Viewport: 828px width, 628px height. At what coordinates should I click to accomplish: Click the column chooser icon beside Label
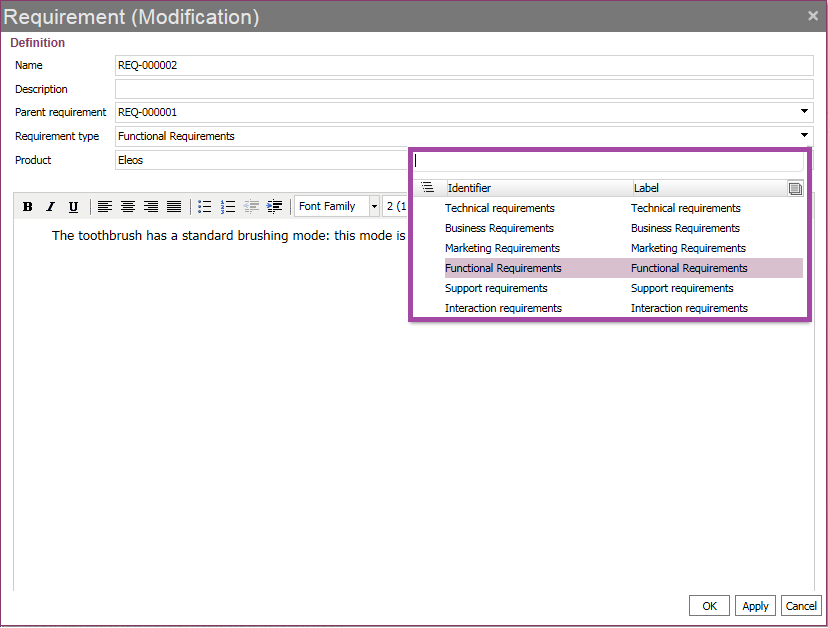click(x=795, y=188)
